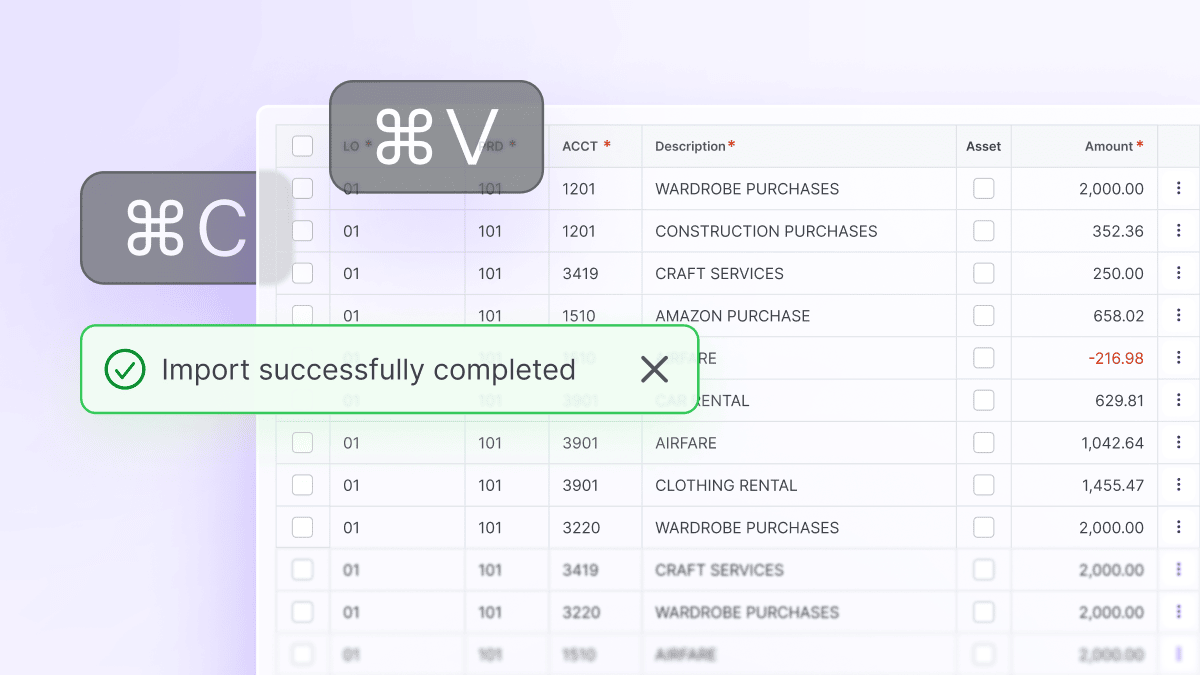Image resolution: width=1200 pixels, height=675 pixels.
Task: Open row menu for CRAFT SERVICES 2,000.00
Action: [1179, 570]
